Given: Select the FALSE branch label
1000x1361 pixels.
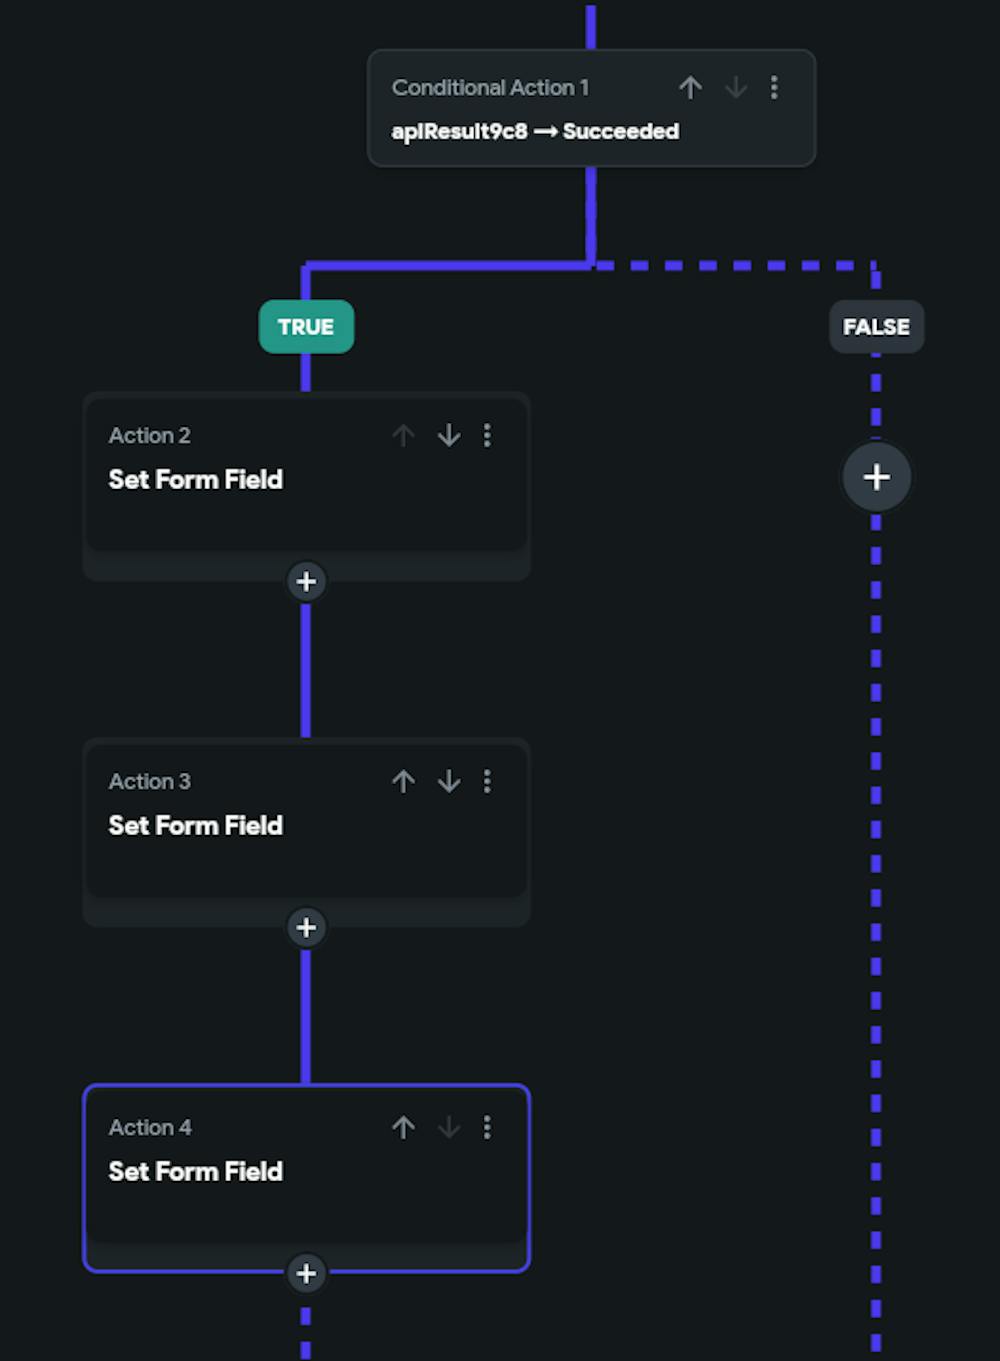Looking at the screenshot, I should (x=876, y=327).
